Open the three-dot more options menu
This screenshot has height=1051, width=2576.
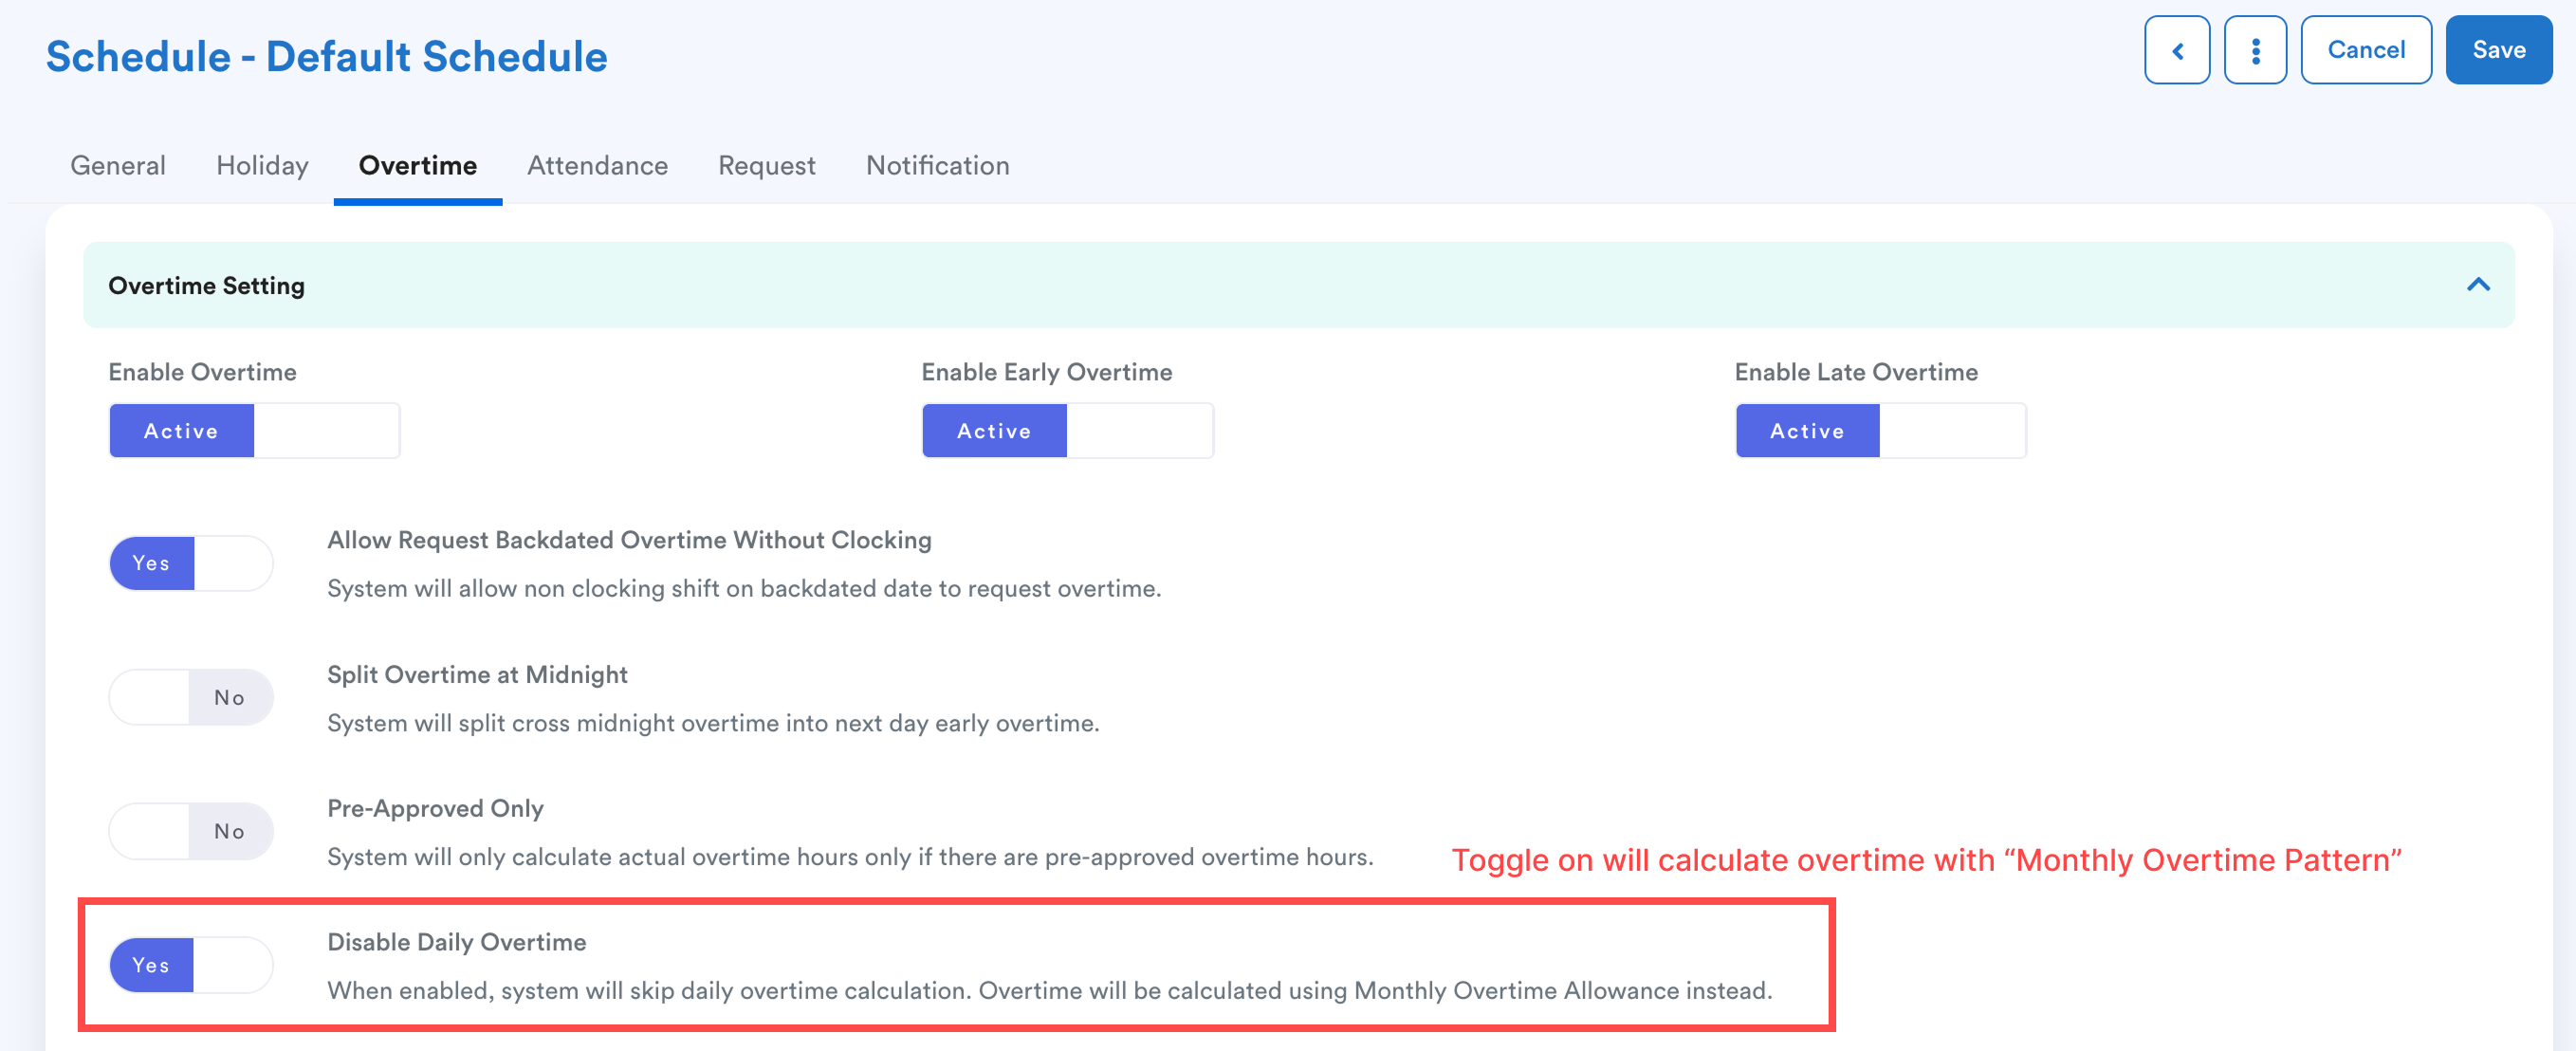2254,50
